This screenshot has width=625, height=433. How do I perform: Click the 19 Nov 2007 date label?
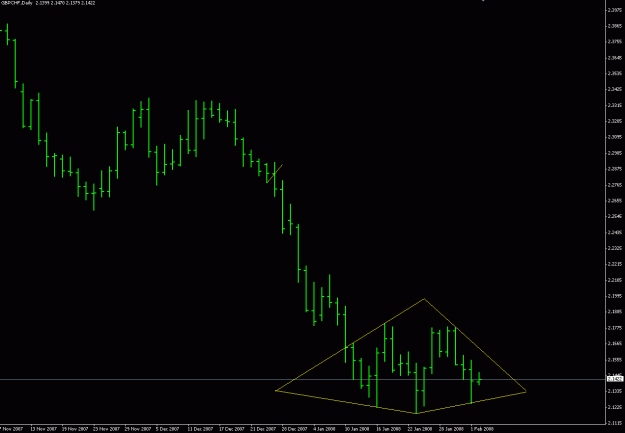[75, 429]
